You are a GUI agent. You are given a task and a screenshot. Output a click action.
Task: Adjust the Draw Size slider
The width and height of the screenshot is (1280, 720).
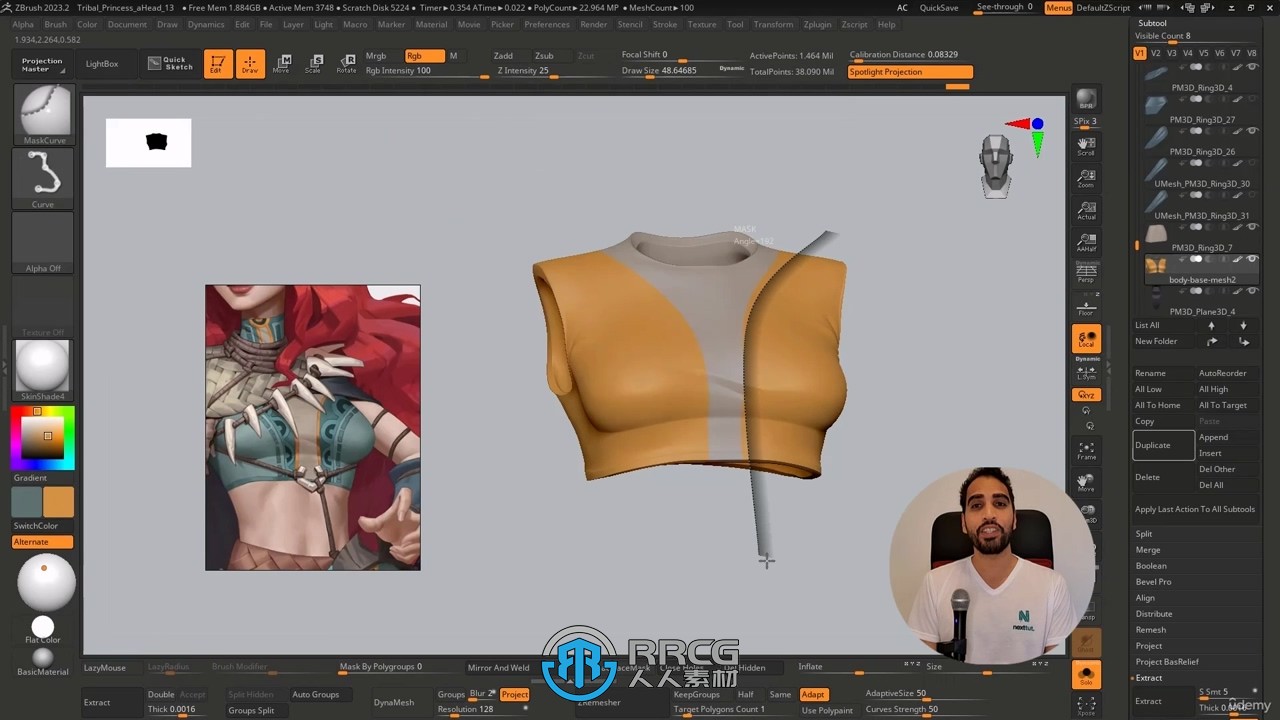[x=683, y=71]
